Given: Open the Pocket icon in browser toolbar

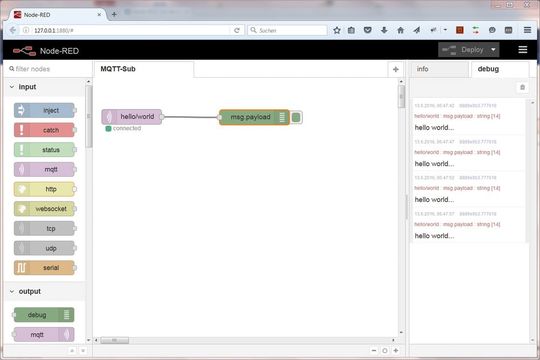Looking at the screenshot, I should (x=367, y=30).
